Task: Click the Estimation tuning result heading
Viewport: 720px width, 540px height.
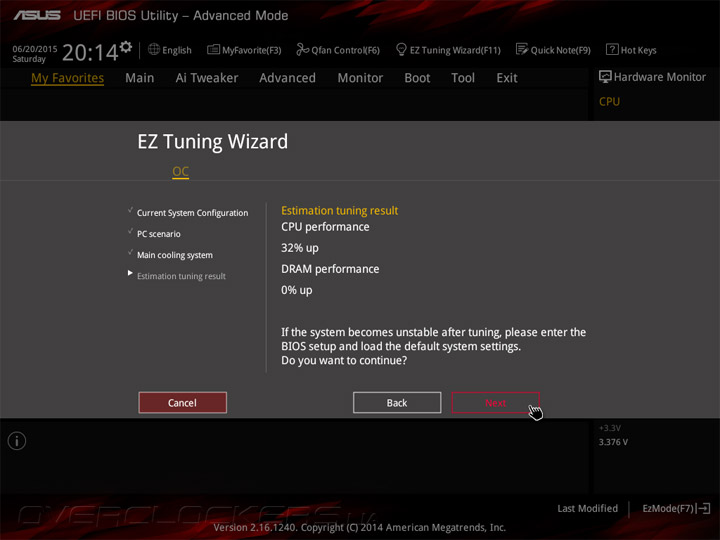Action: click(339, 211)
